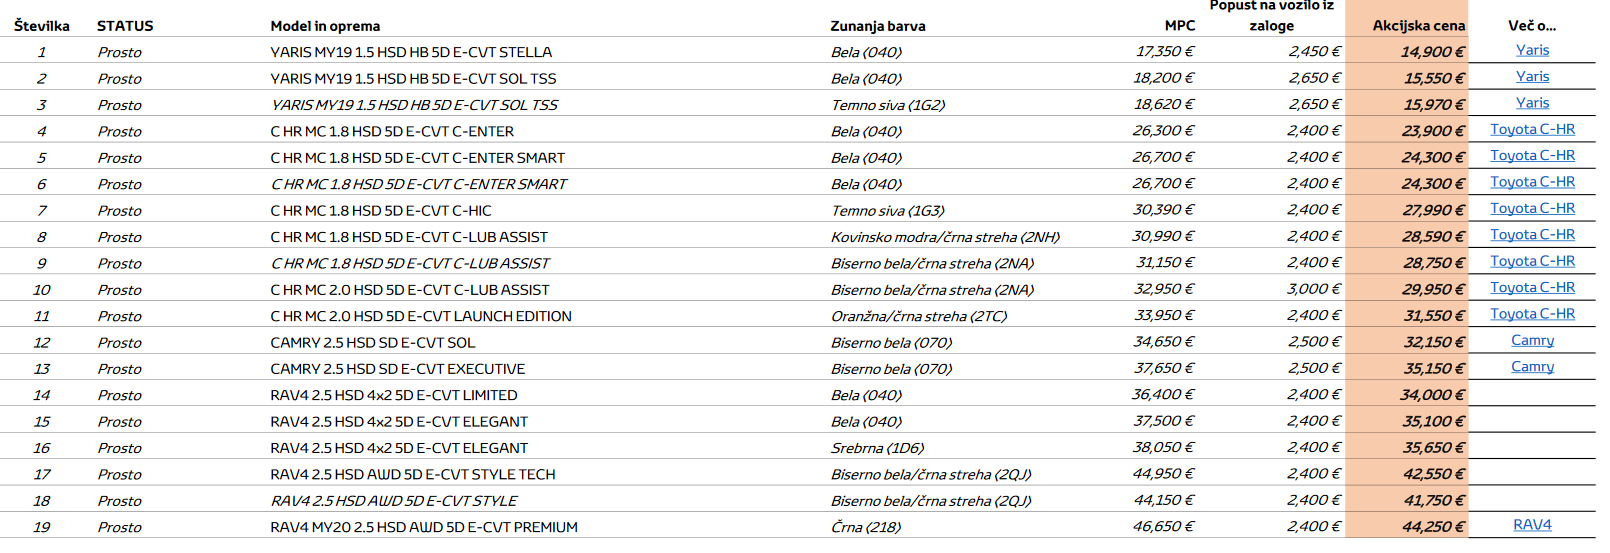
Task: Follow Toyota C-HR link in row 10
Action: tap(1532, 287)
